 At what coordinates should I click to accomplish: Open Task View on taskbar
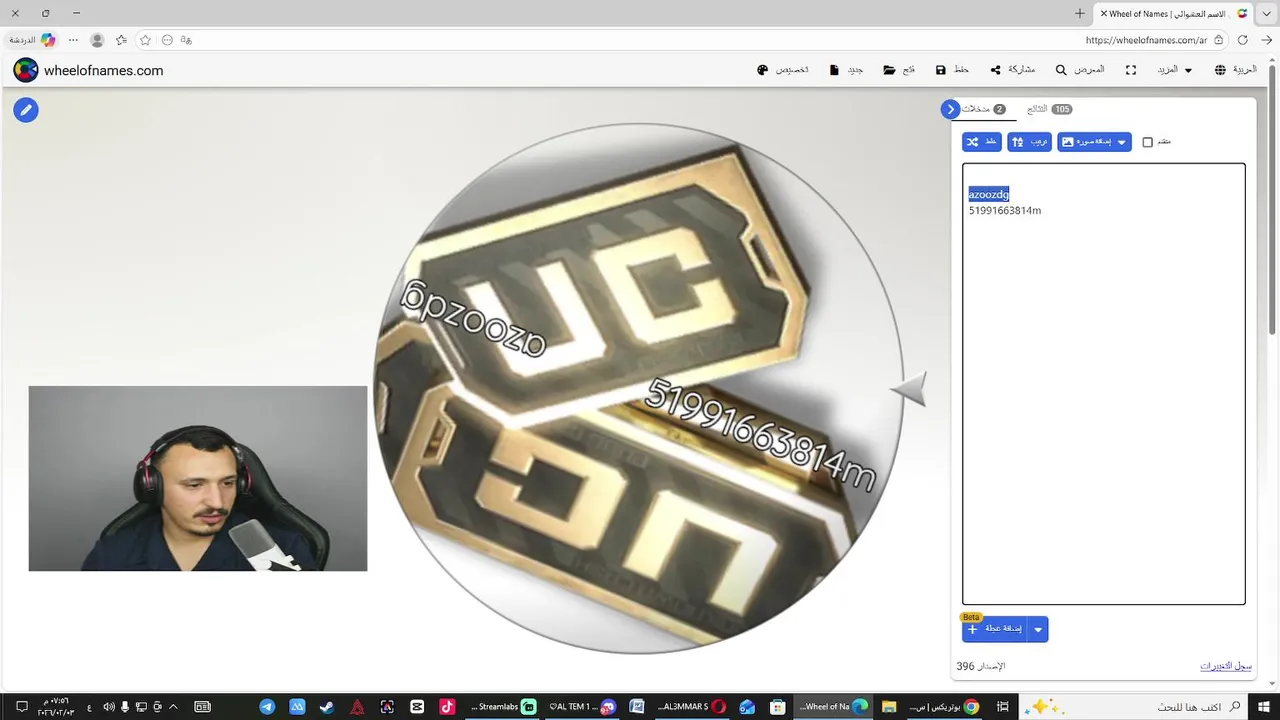1002,707
